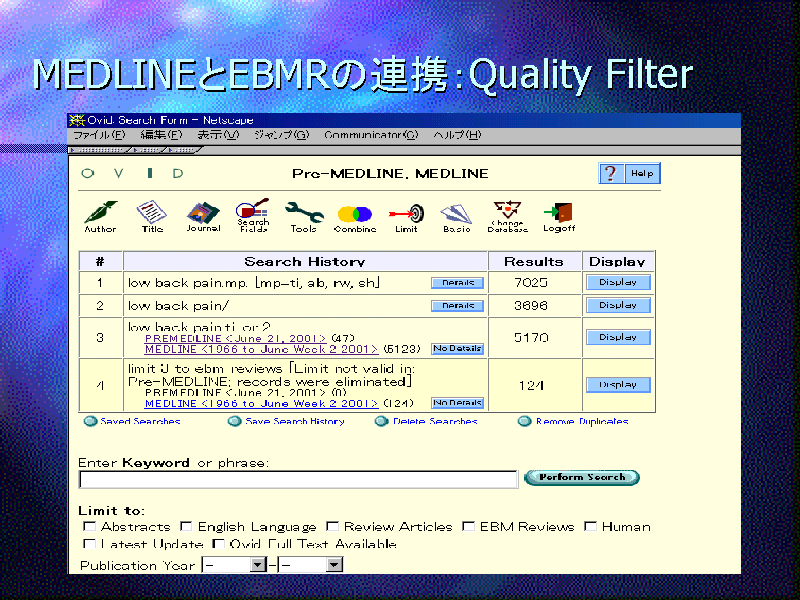Screen dimensions: 800x600
Task: Open the first Publication Year dropdown
Action: [x=257, y=565]
